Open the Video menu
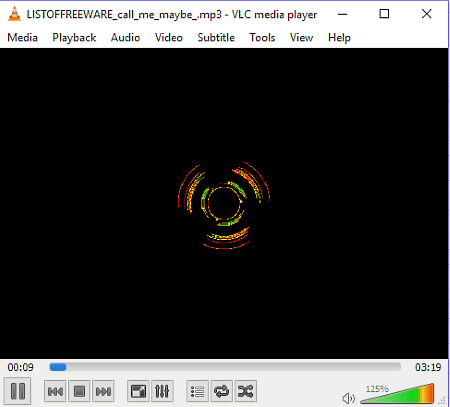Screen dimensions: 450x407 tap(169, 37)
